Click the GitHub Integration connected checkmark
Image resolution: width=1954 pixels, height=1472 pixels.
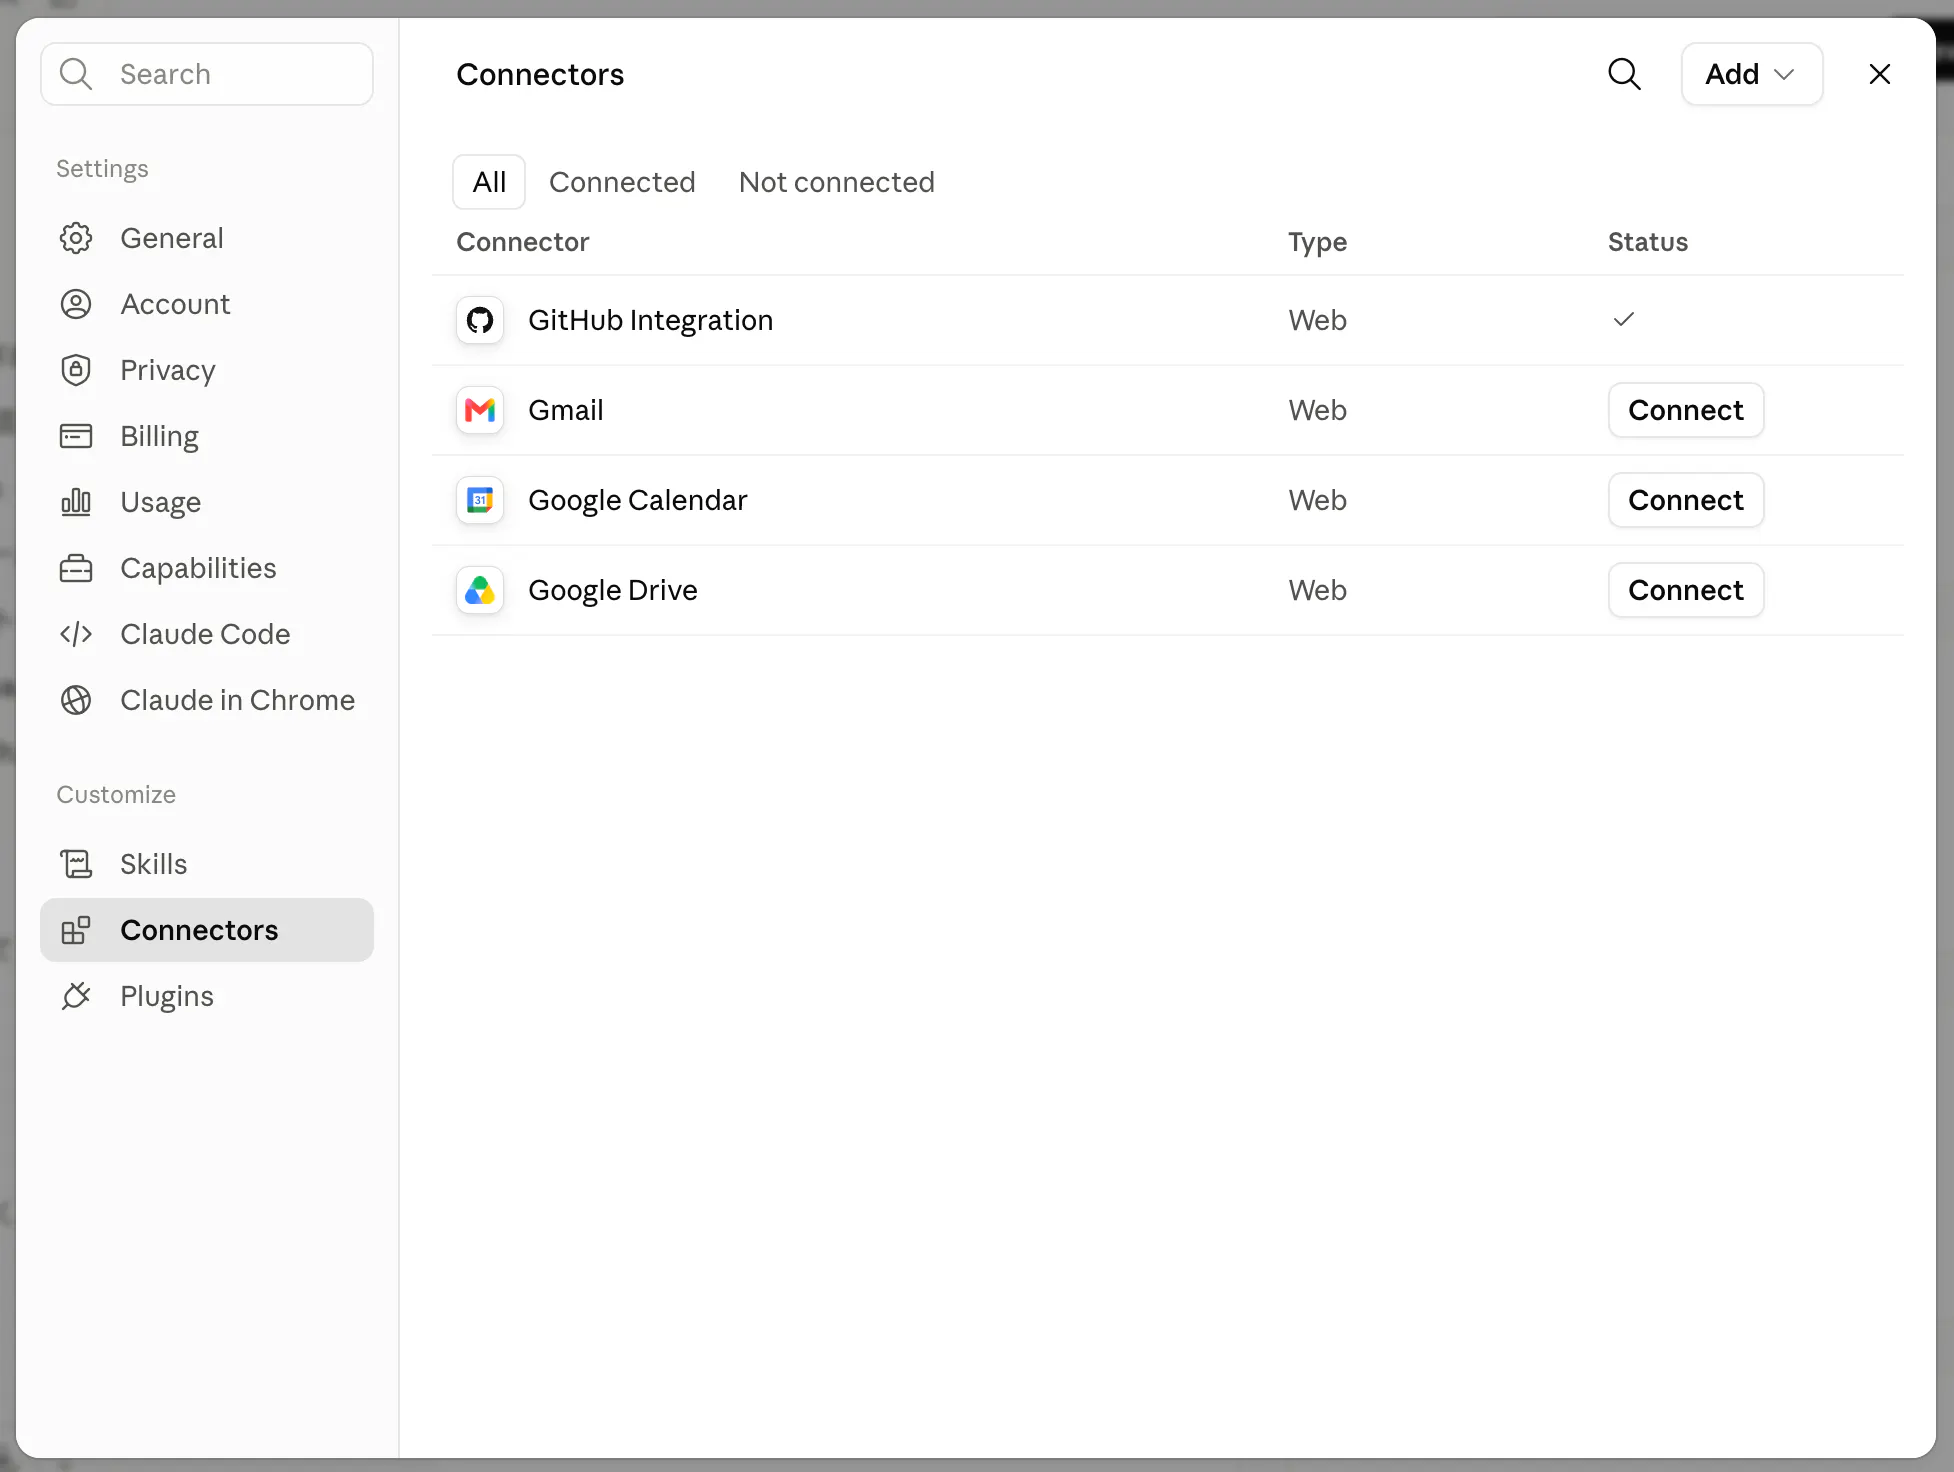tap(1624, 319)
